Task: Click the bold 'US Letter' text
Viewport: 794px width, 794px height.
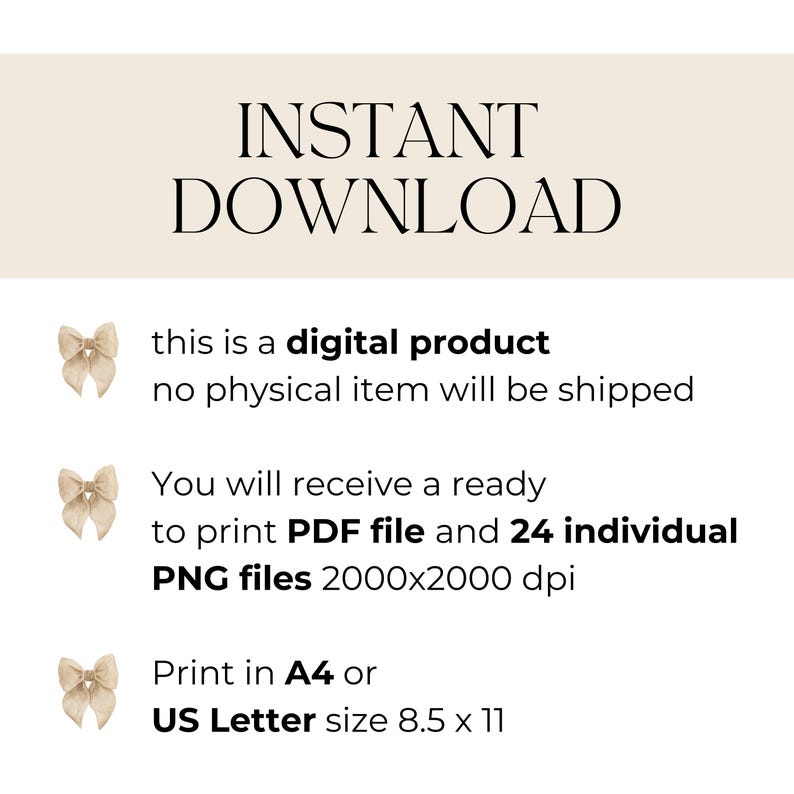Action: [234, 721]
